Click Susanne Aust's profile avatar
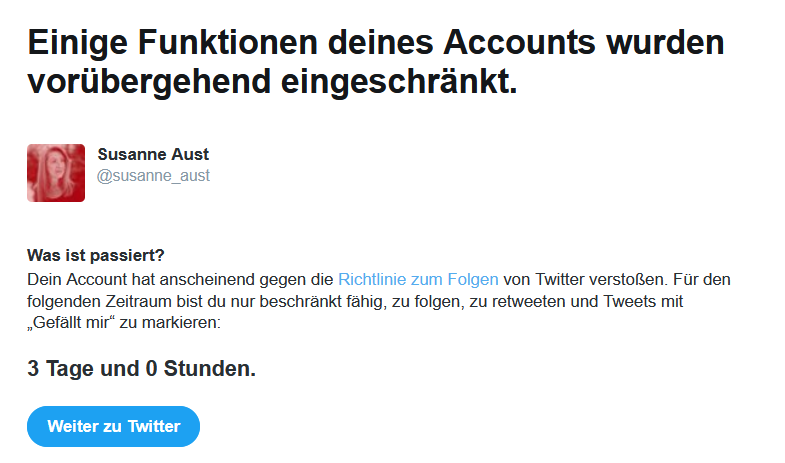The width and height of the screenshot is (785, 463). pos(56,173)
